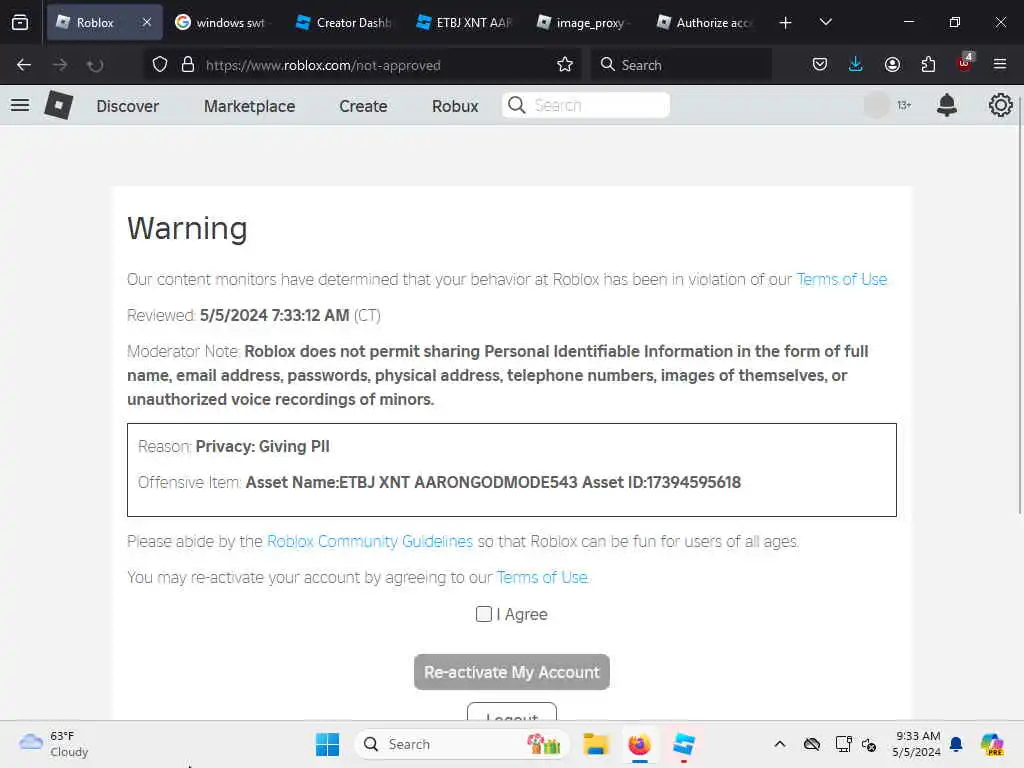Go to Roblox home via logo

pyautogui.click(x=59, y=105)
